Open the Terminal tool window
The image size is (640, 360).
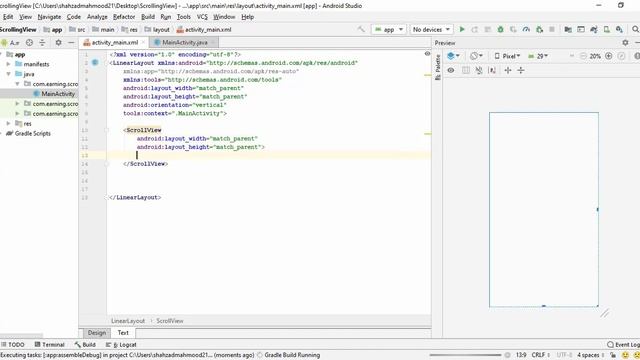tap(50, 344)
